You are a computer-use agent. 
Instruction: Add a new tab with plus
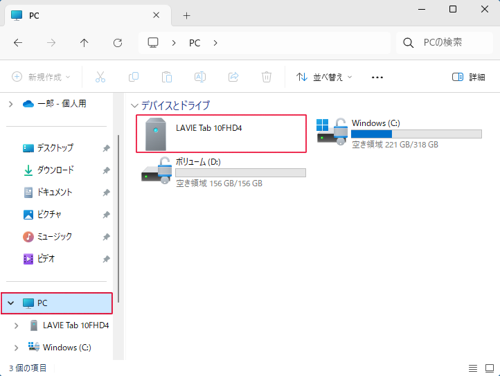pos(187,15)
